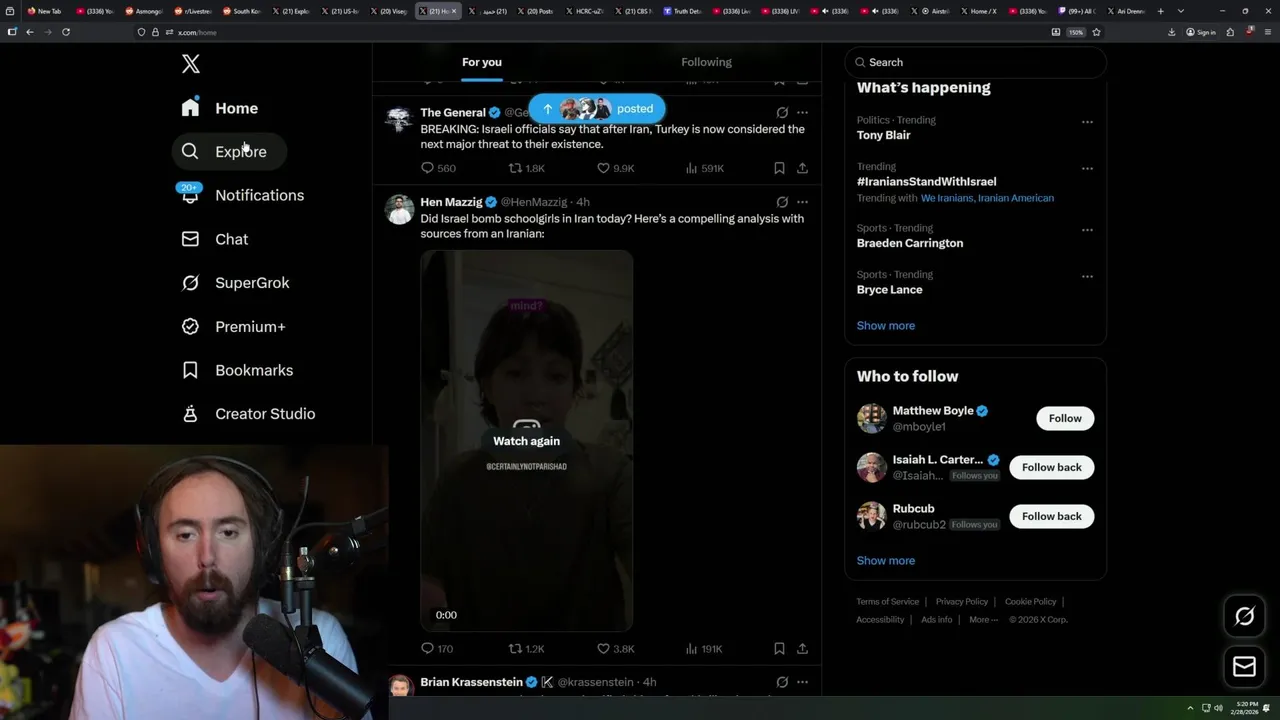
Task: Open more options for Bryce Lance trend
Action: (x=1087, y=276)
